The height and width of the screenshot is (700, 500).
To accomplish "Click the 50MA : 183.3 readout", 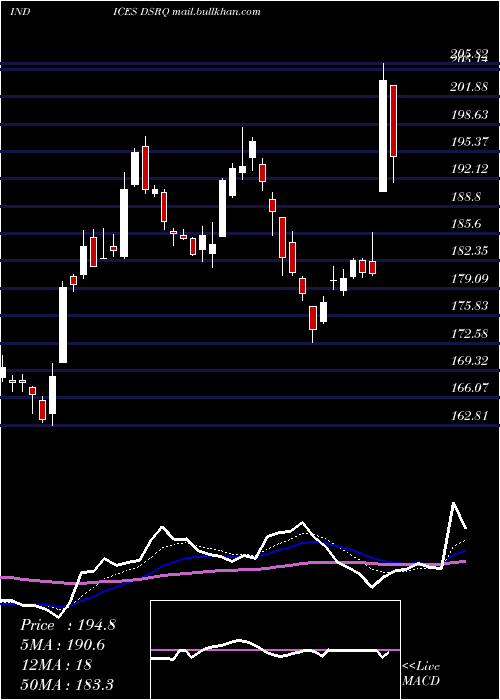I will (67, 684).
